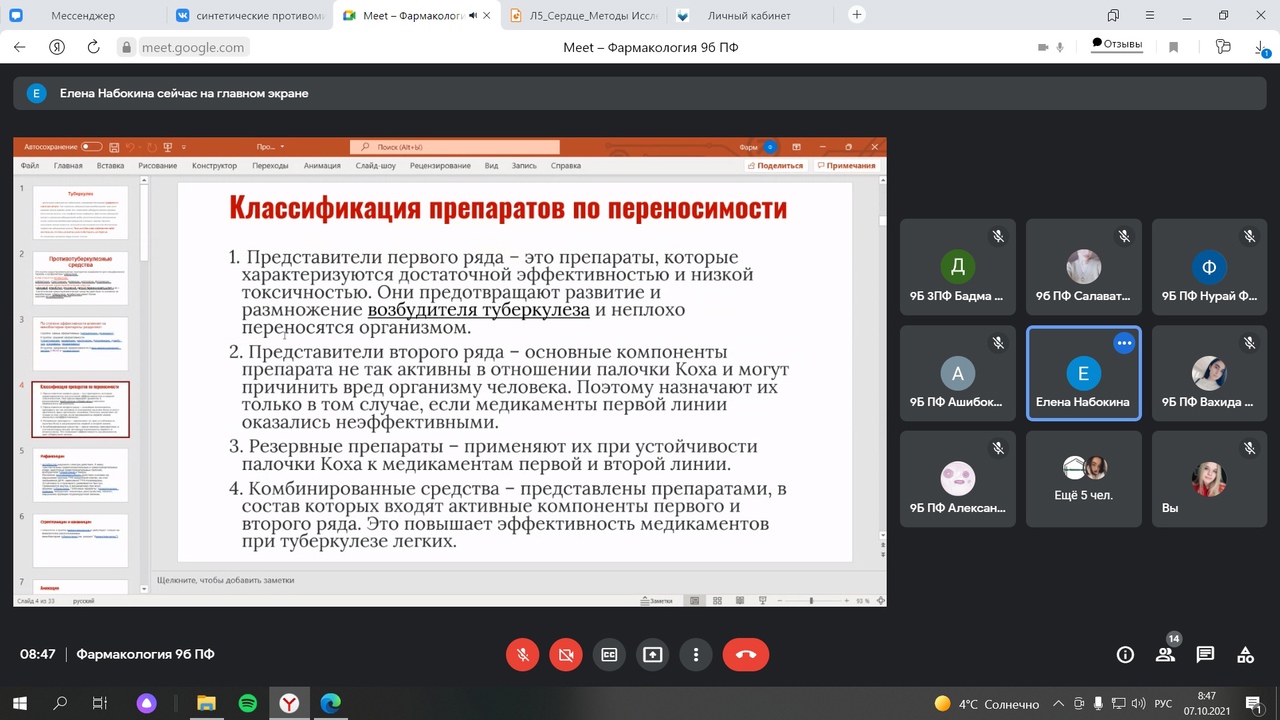Show participants list people icon
The image size is (1280, 720).
[1165, 655]
